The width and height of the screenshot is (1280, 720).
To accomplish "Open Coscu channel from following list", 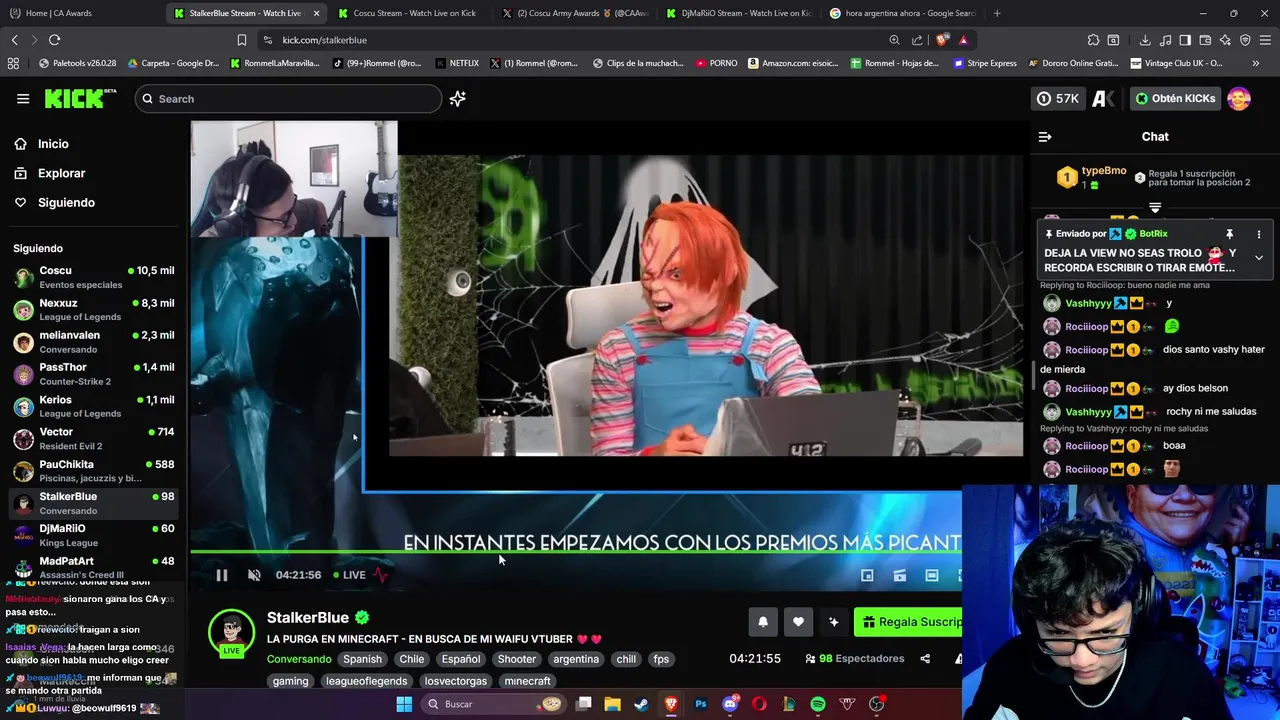I will point(95,277).
